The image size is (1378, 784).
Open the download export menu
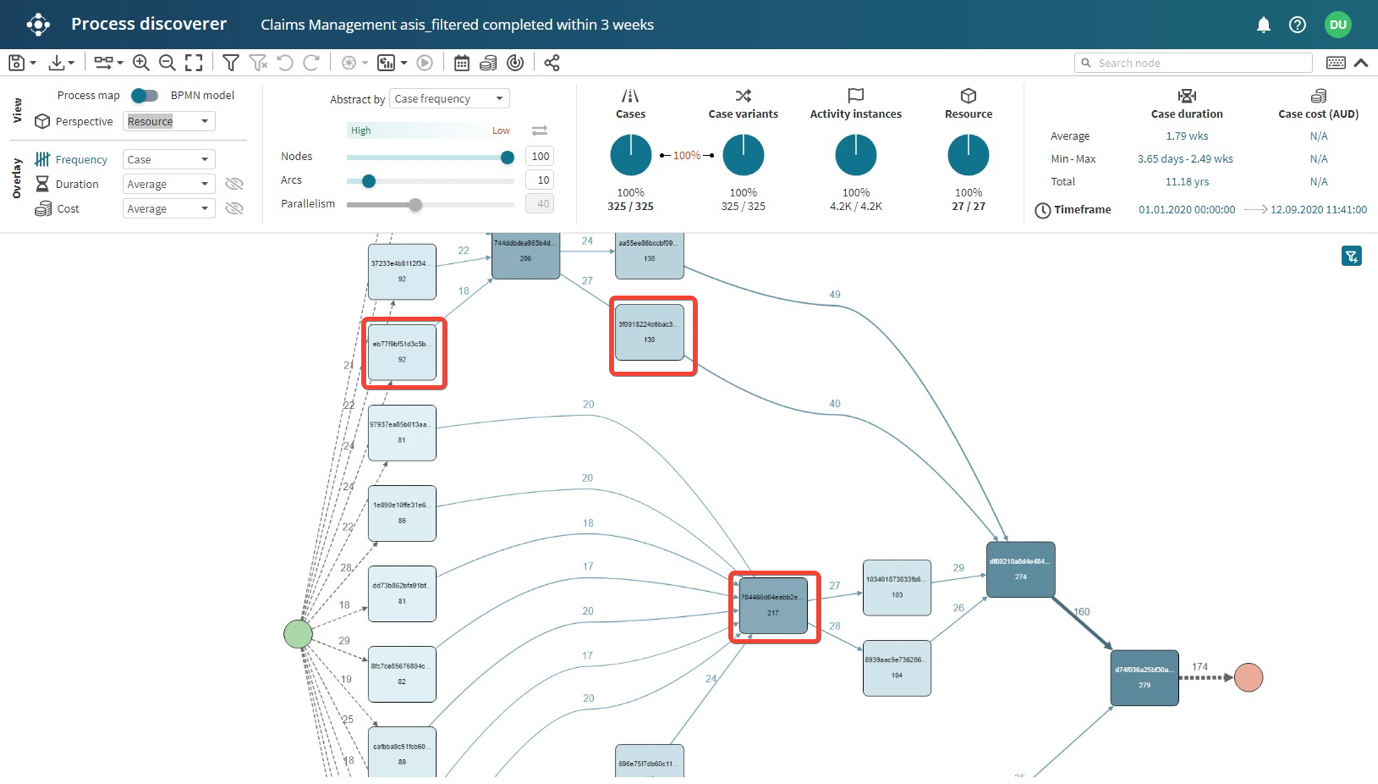pyautogui.click(x=61, y=63)
